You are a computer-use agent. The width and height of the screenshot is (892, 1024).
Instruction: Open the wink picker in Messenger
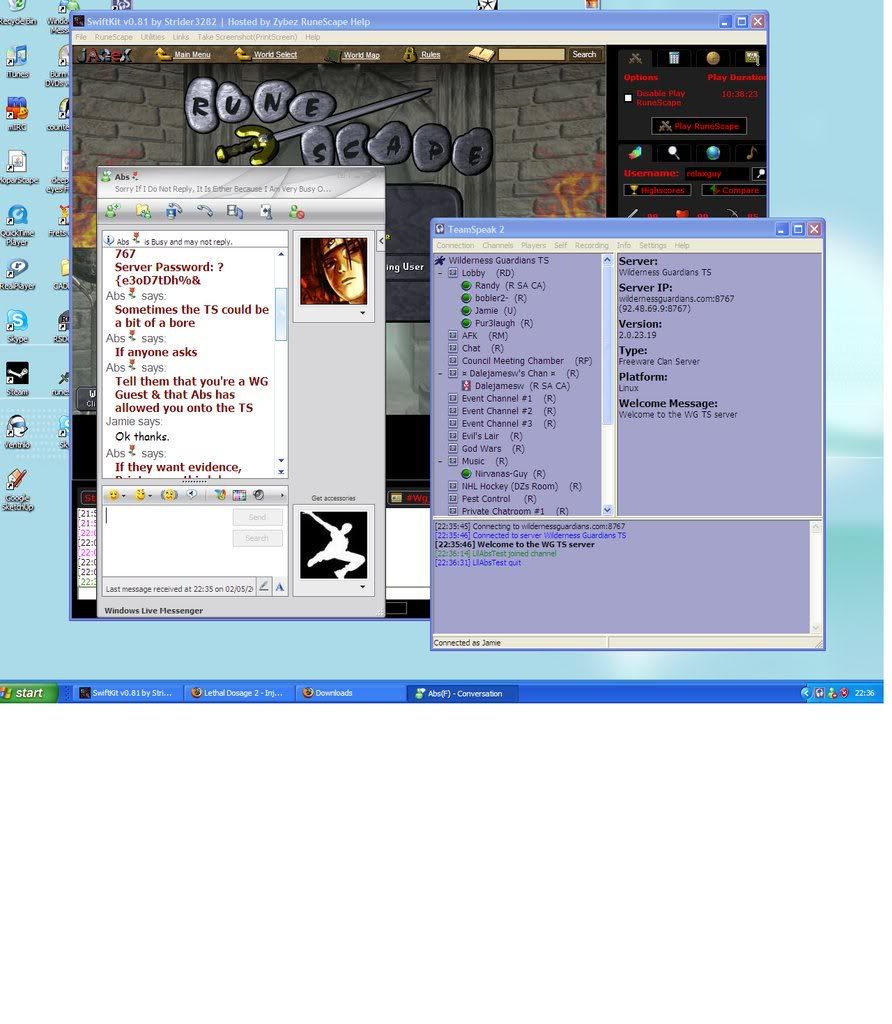coord(142,495)
